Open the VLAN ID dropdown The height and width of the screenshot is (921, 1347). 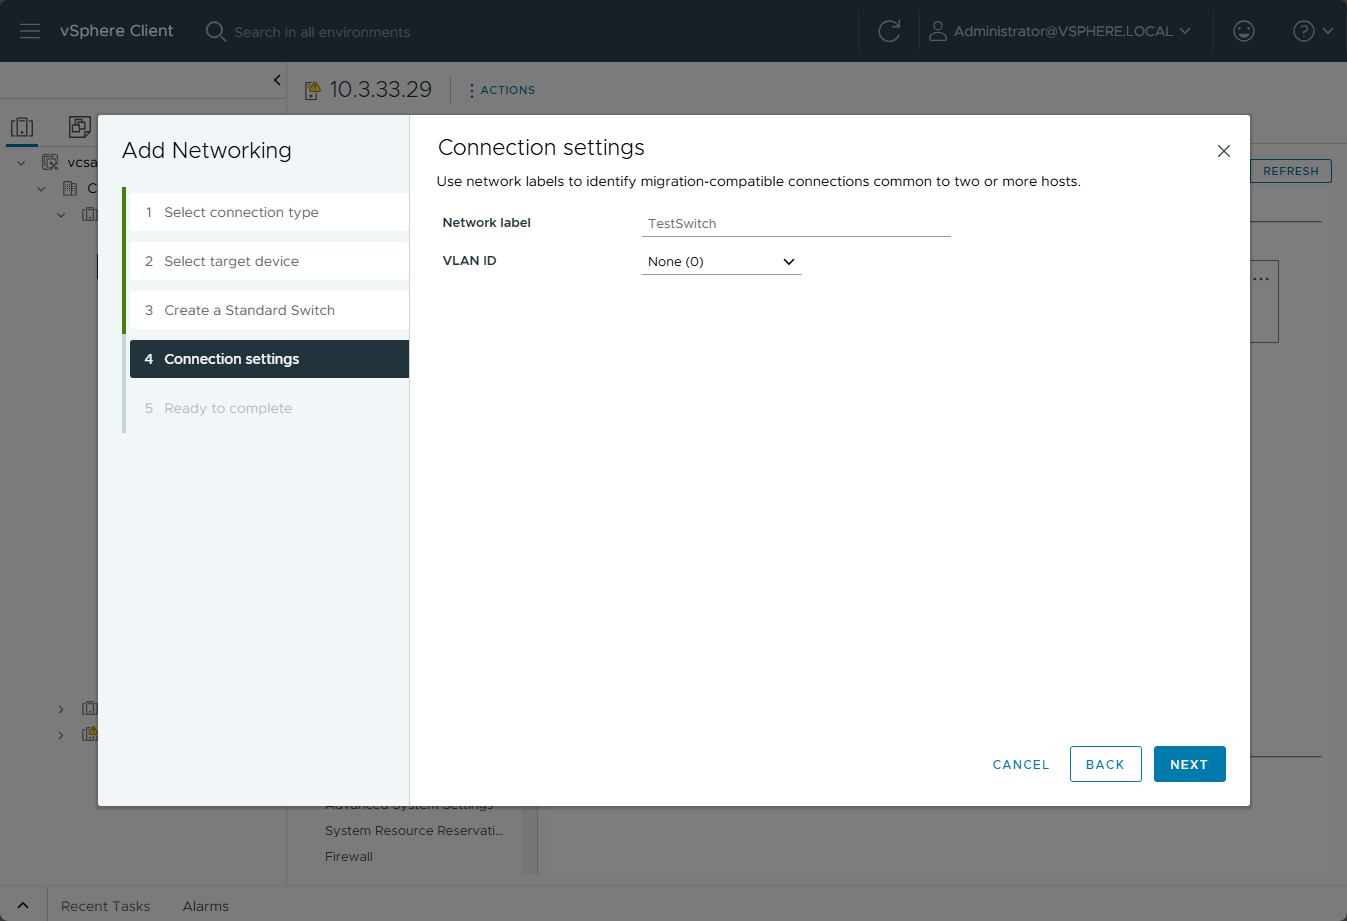click(721, 262)
